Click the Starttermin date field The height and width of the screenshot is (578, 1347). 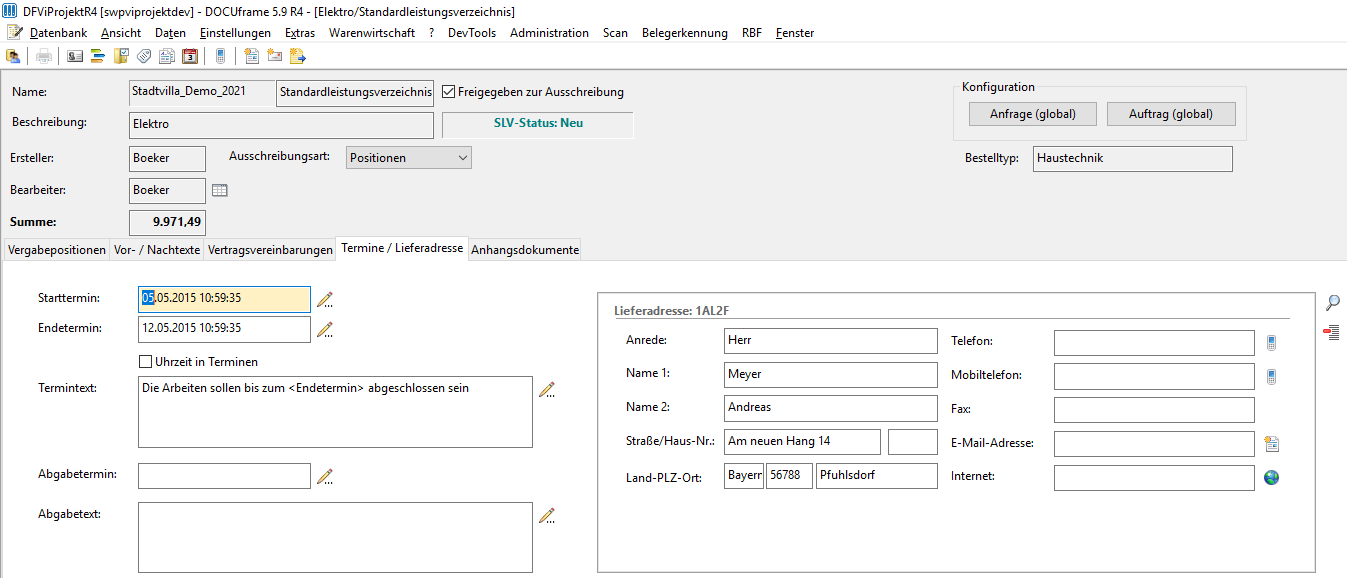pos(224,299)
